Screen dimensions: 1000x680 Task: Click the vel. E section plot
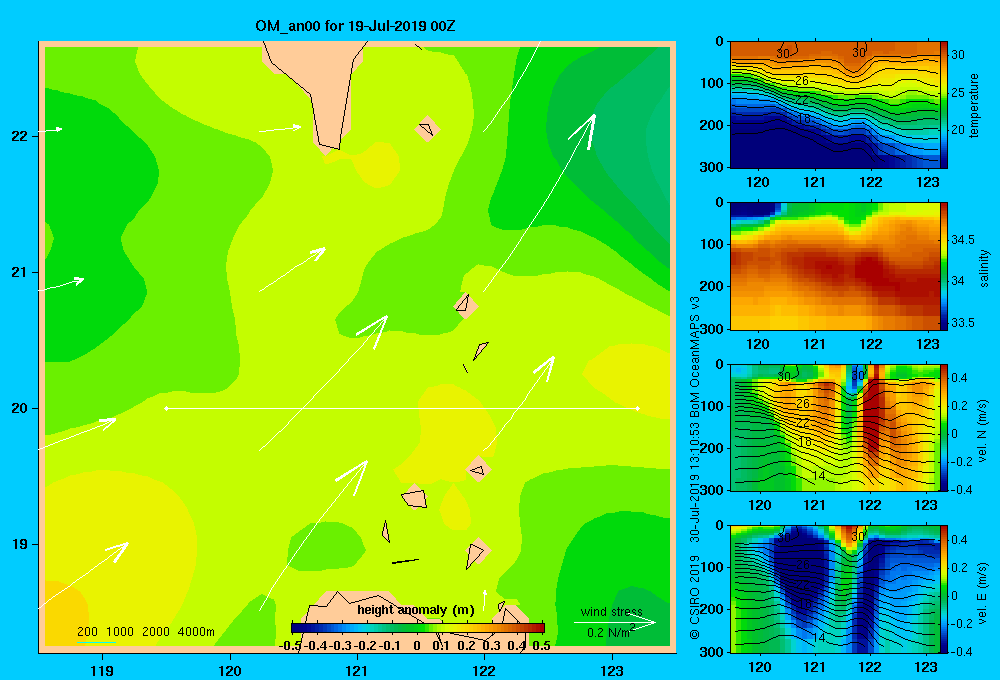(x=834, y=588)
